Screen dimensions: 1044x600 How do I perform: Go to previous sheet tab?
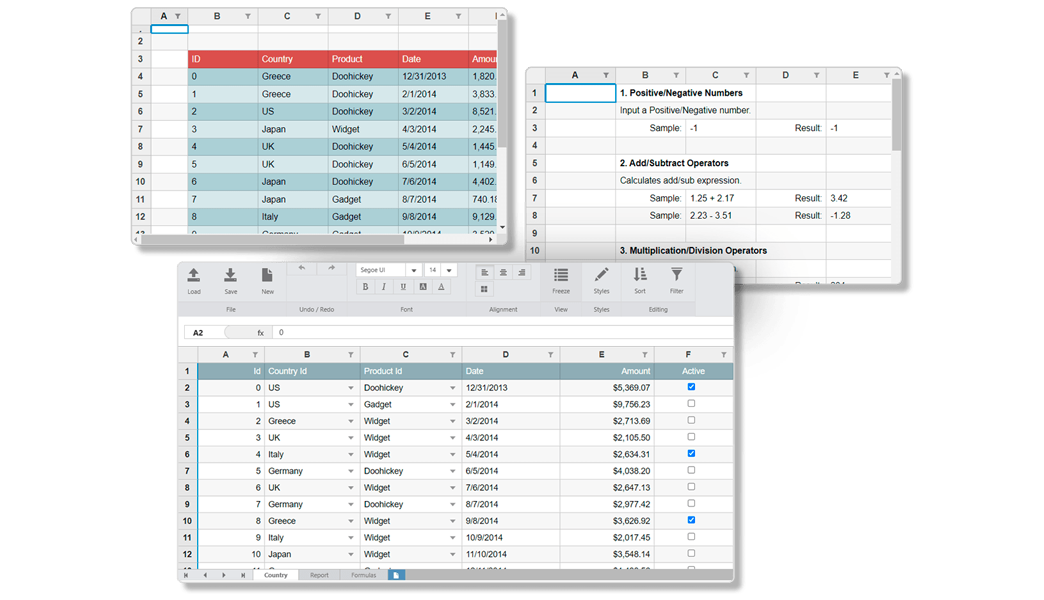point(205,575)
